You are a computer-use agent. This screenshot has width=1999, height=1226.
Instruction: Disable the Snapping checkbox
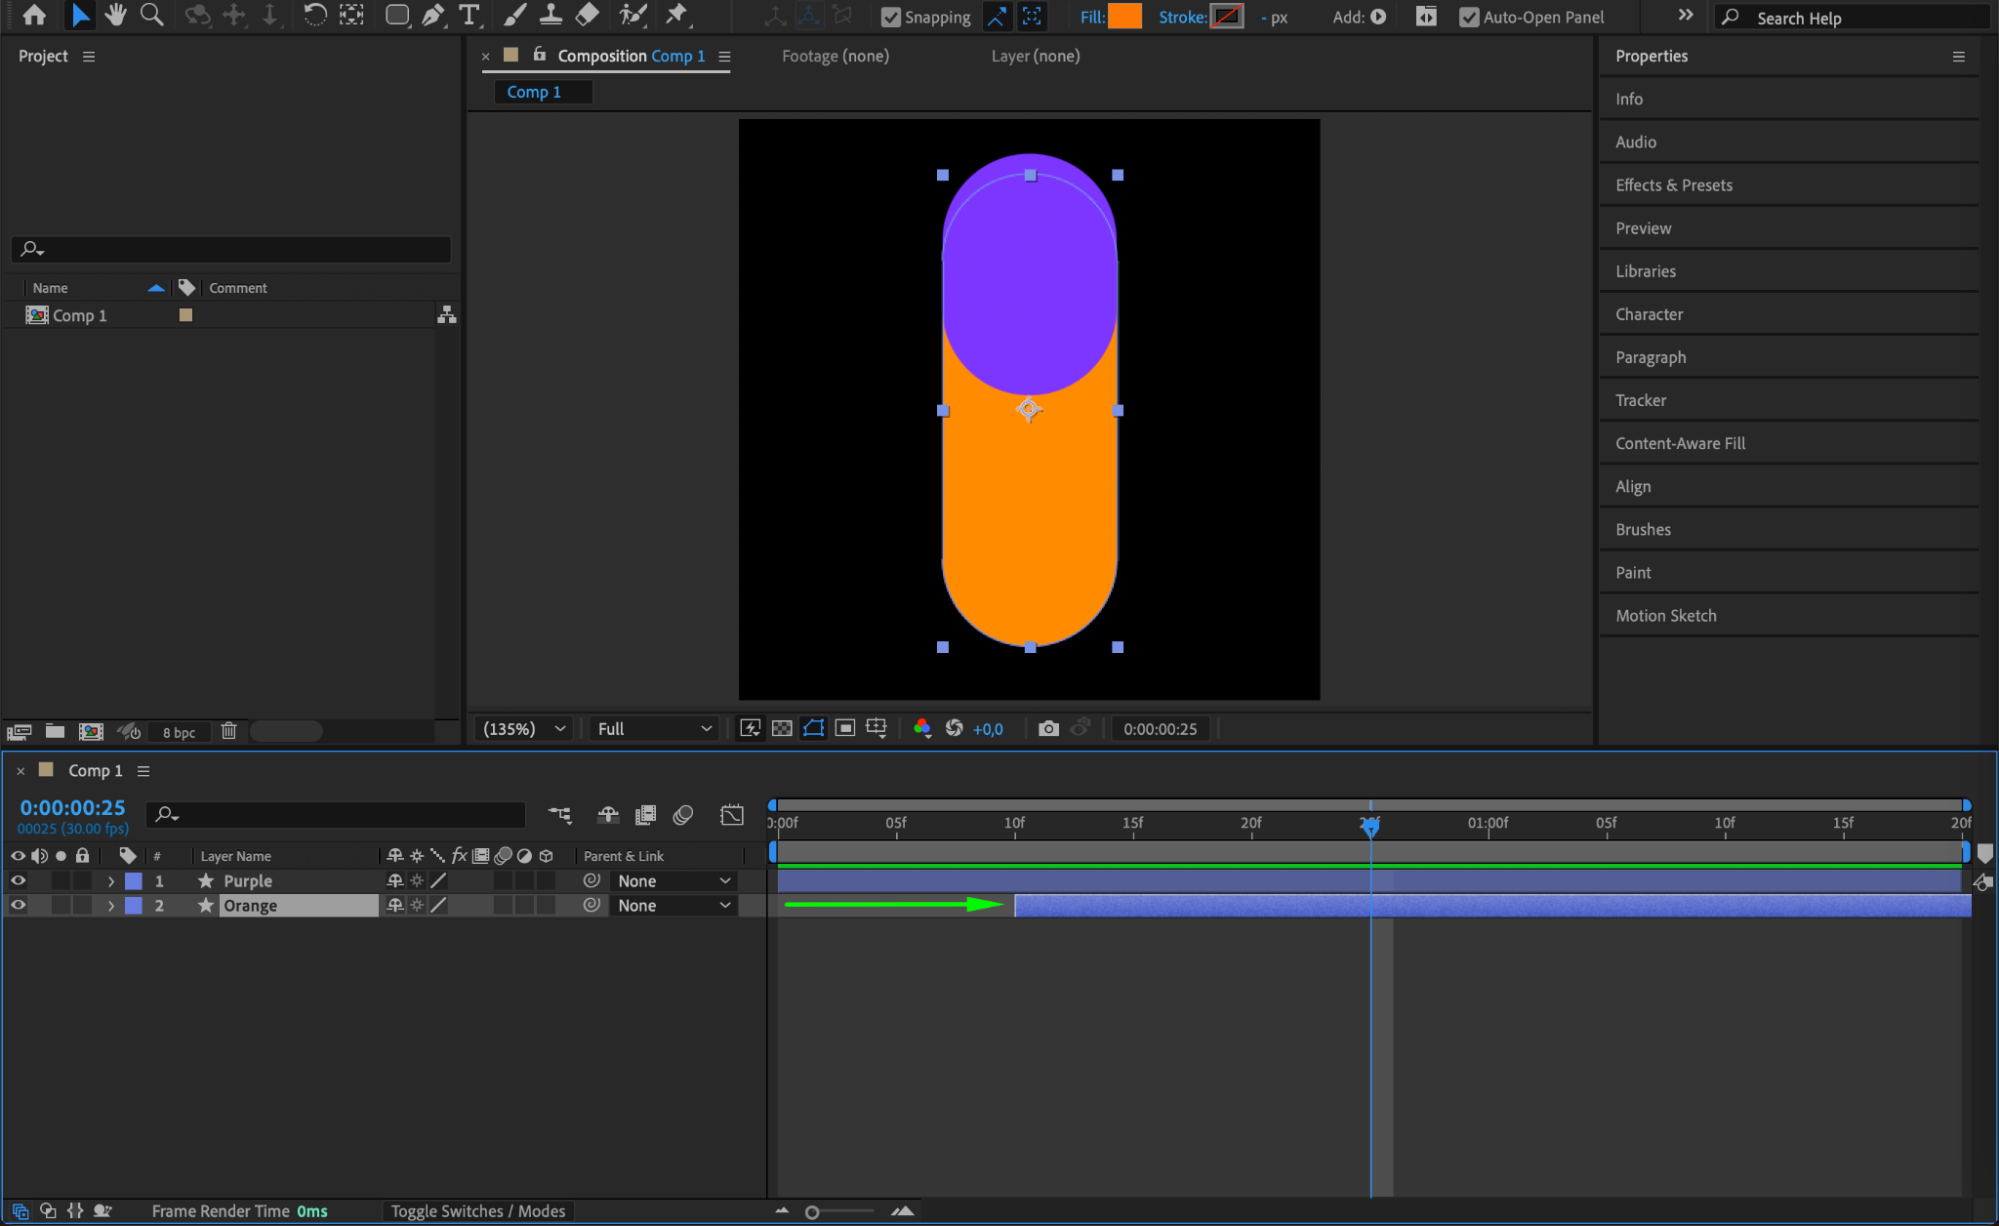click(x=890, y=17)
